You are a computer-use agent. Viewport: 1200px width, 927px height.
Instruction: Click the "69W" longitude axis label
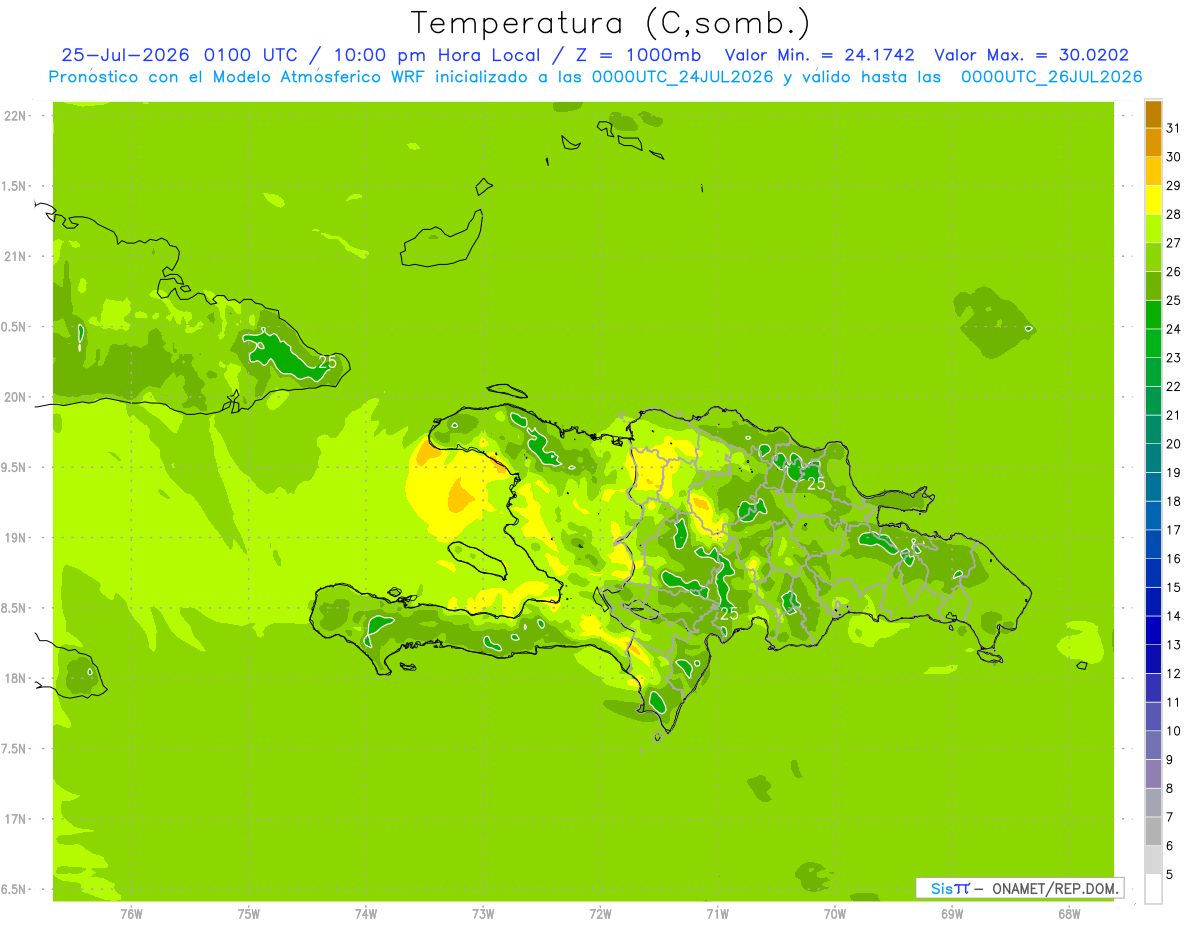(951, 914)
